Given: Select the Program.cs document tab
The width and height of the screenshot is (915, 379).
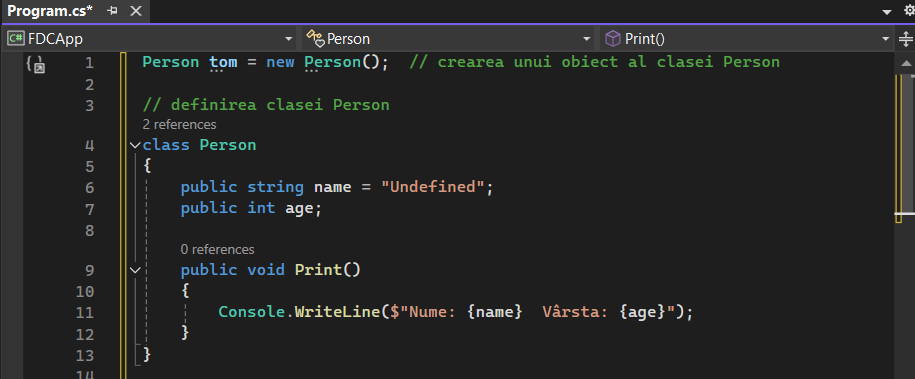Looking at the screenshot, I should click(x=50, y=11).
